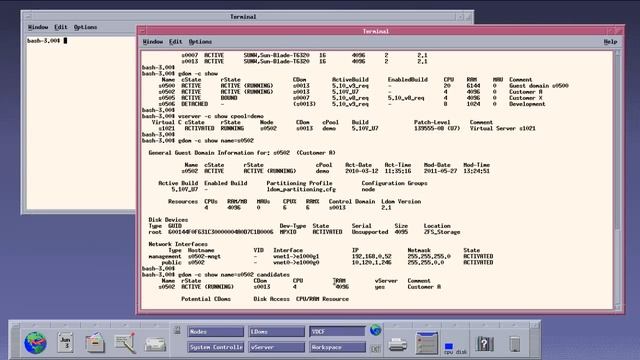Screen dimensions: 640x360
Task: Expand subpanel arrow above Text Note icon
Action: (125, 325)
